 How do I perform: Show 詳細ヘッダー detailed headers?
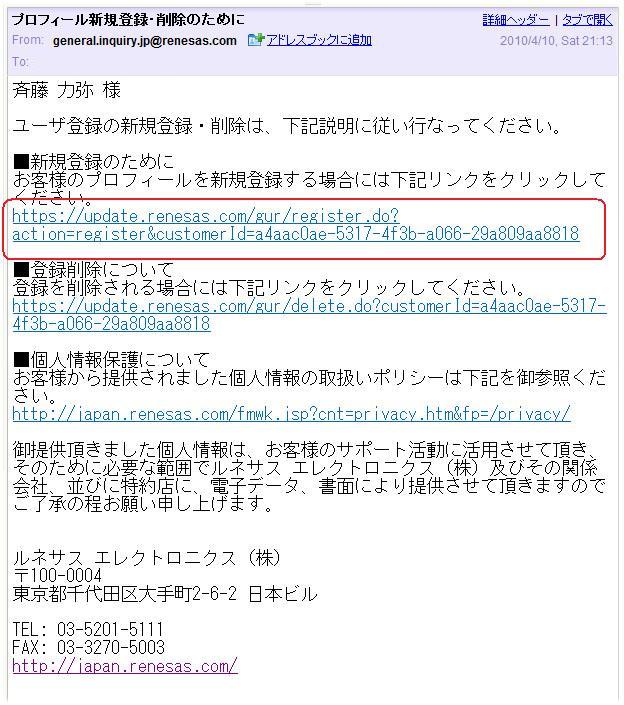click(516, 20)
